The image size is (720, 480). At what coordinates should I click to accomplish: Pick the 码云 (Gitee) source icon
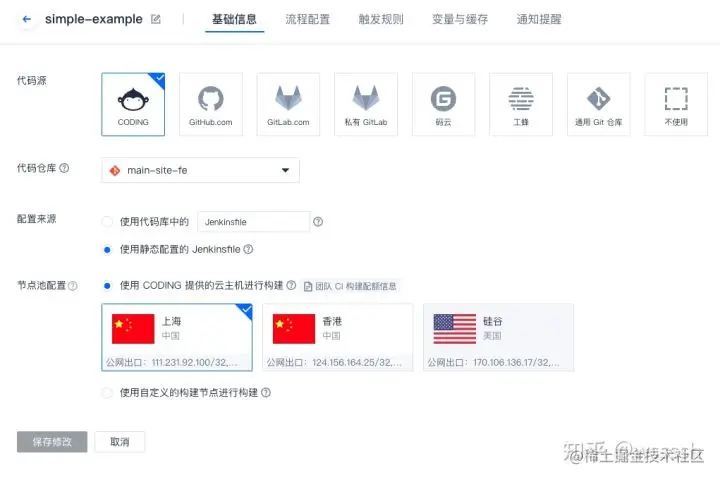tap(444, 104)
